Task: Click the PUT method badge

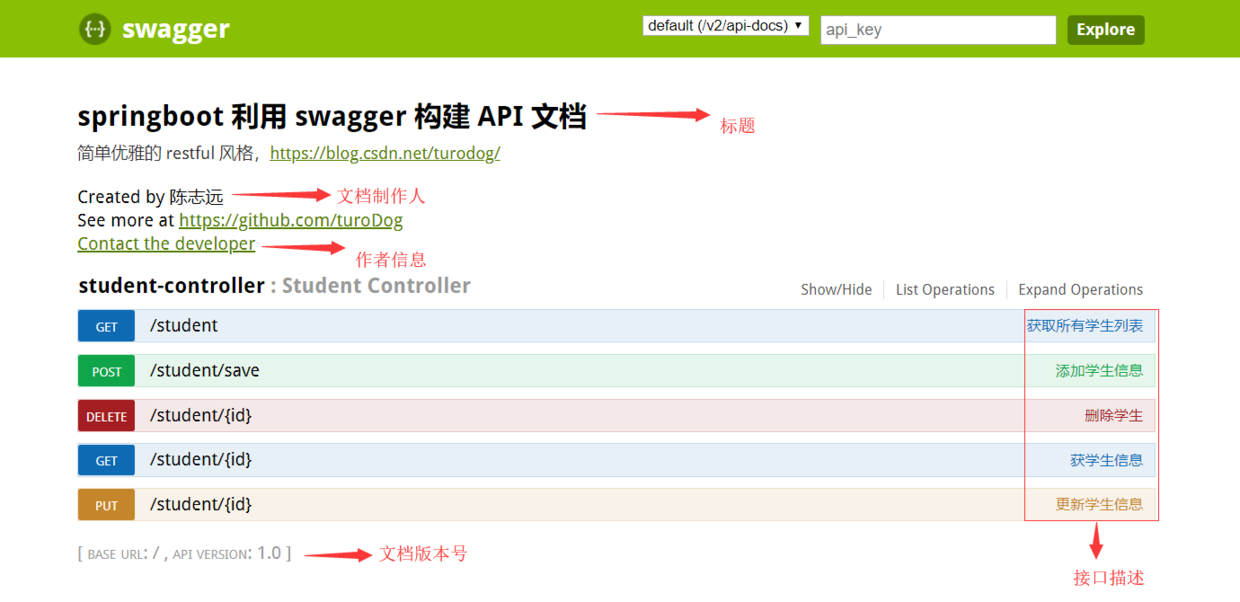Action: coord(107,505)
